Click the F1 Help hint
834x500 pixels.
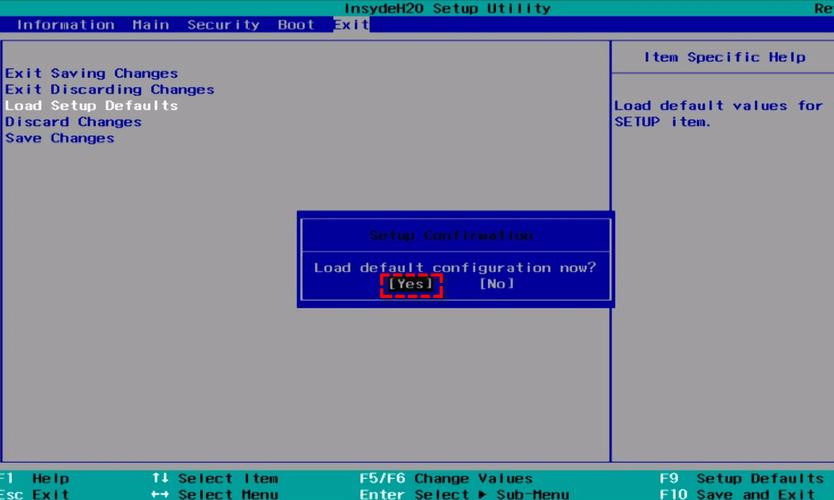(x=37, y=478)
